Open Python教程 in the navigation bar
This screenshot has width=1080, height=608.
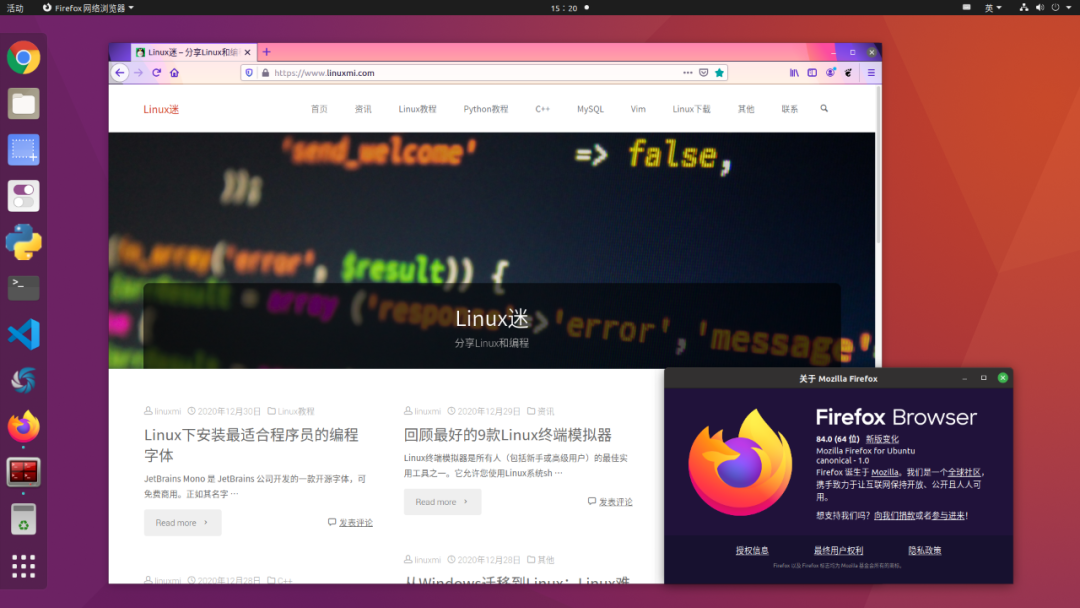[x=486, y=109]
